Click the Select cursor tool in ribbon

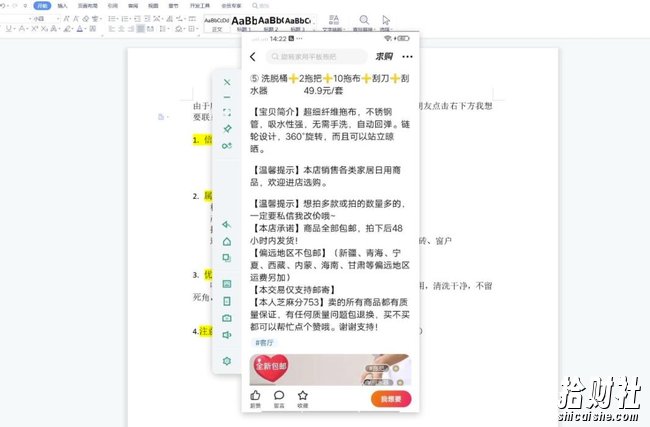[x=386, y=19]
